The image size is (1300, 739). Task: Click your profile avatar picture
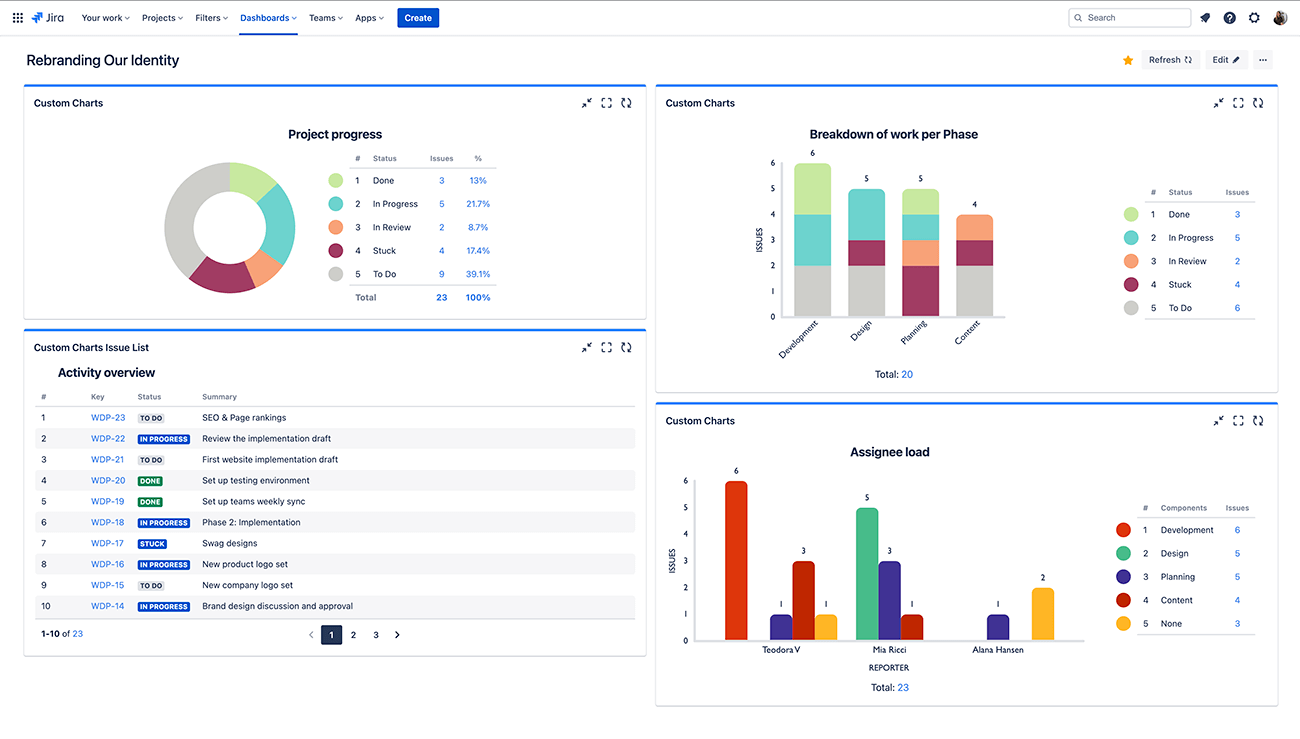(1280, 17)
